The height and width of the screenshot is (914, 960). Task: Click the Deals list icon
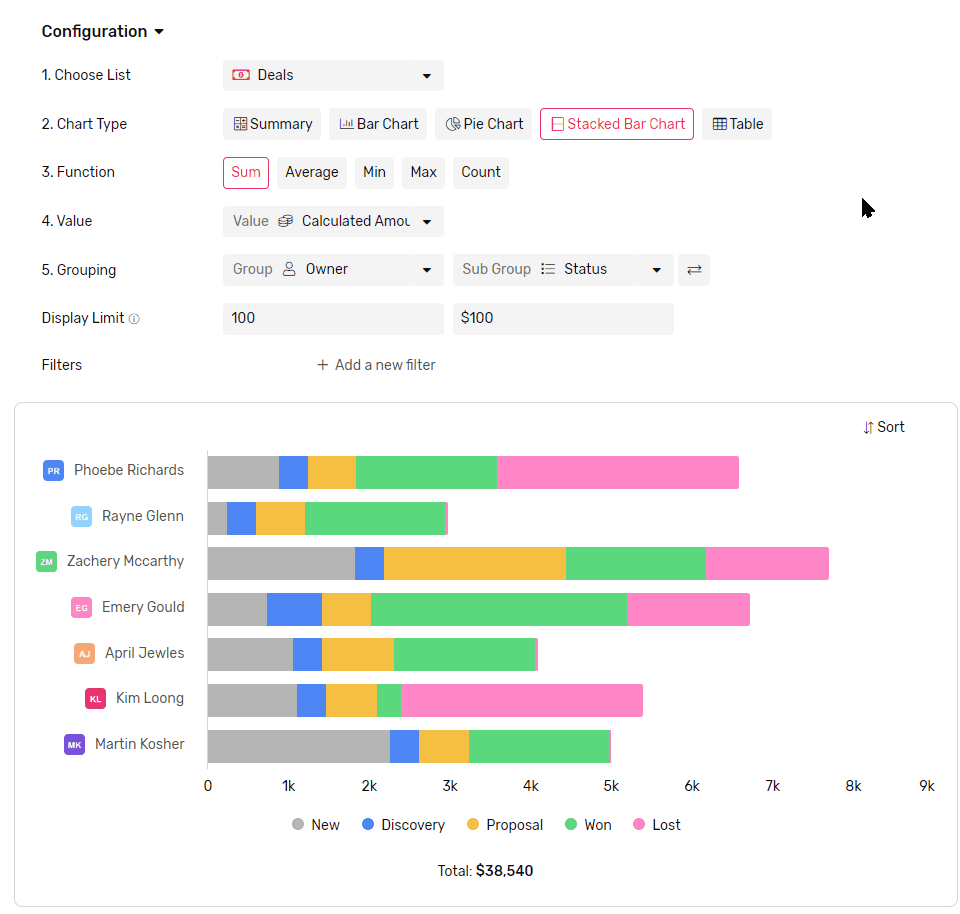[240, 74]
